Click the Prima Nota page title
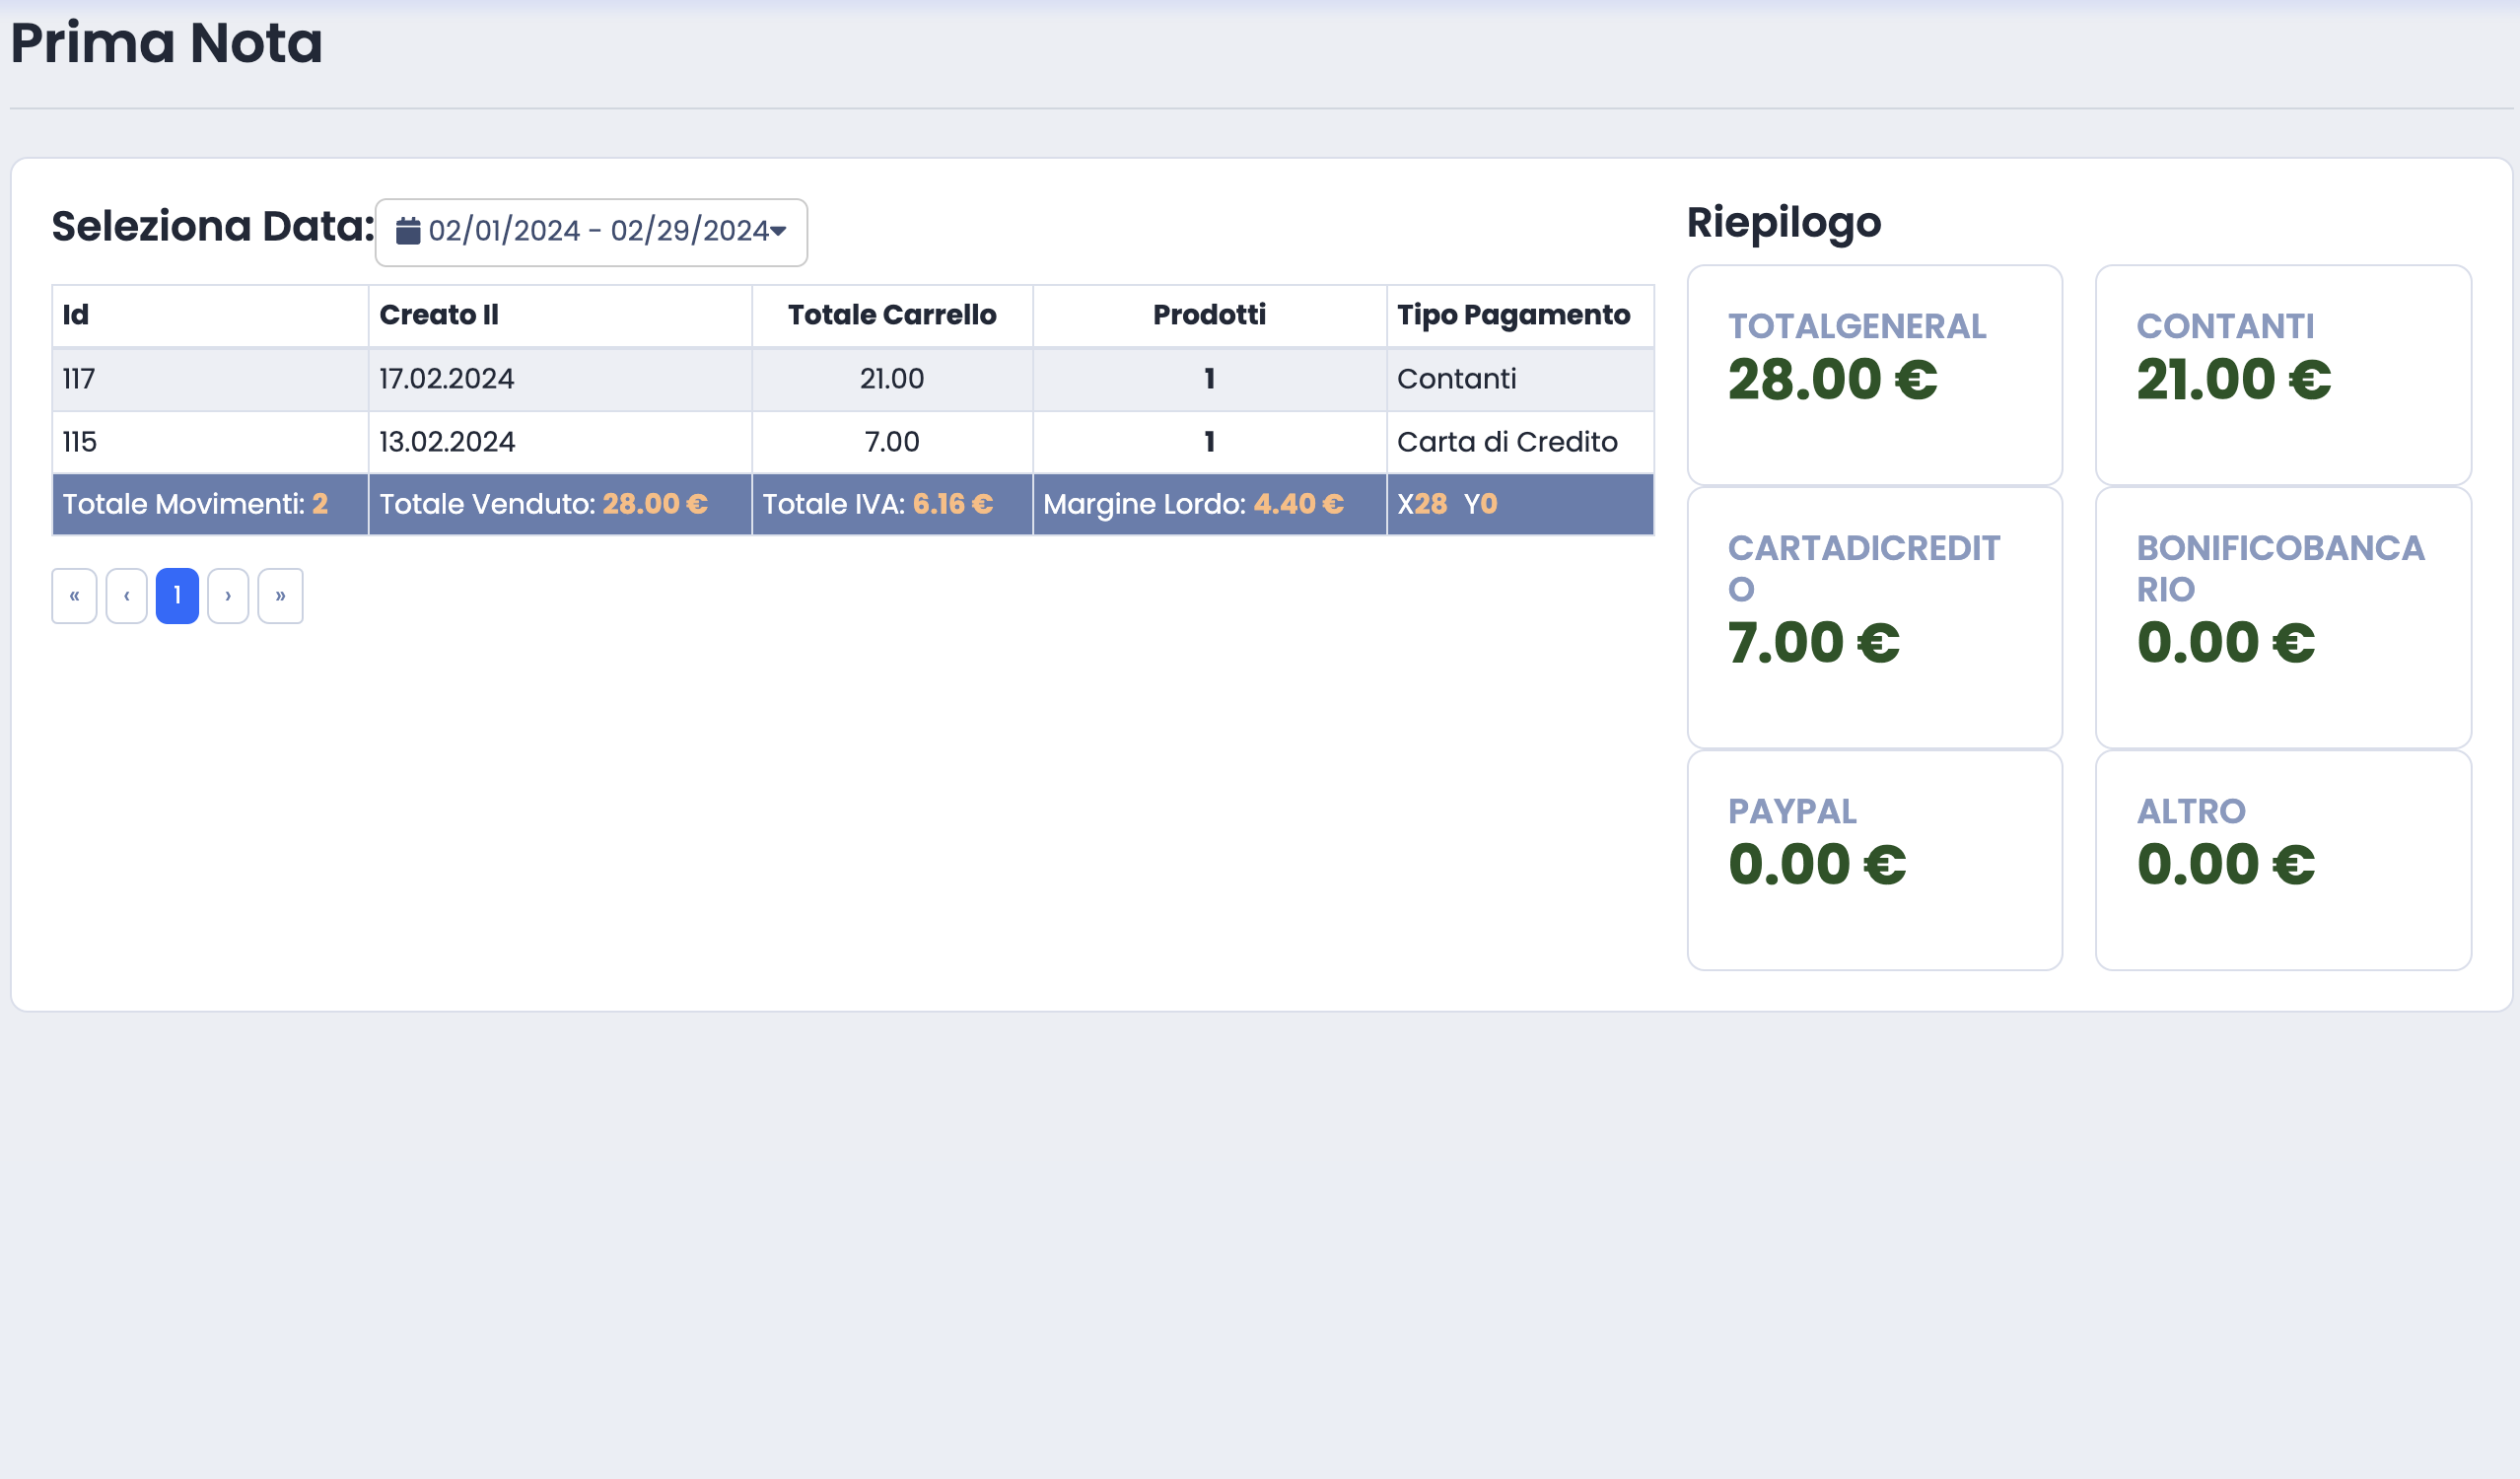 [x=166, y=43]
